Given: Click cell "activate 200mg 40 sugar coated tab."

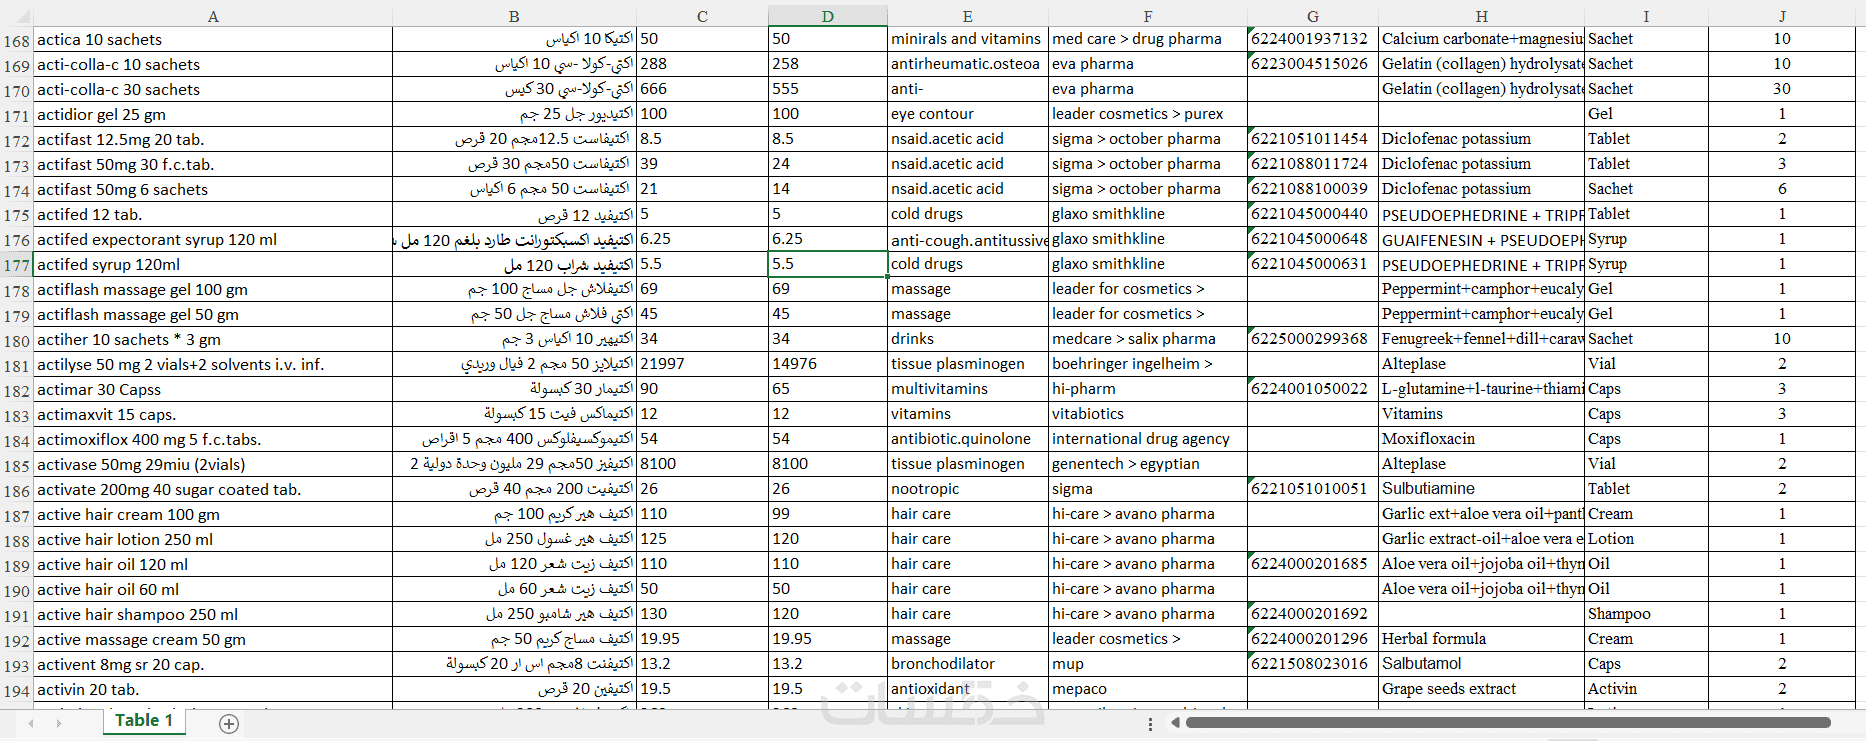Looking at the screenshot, I should point(213,490).
